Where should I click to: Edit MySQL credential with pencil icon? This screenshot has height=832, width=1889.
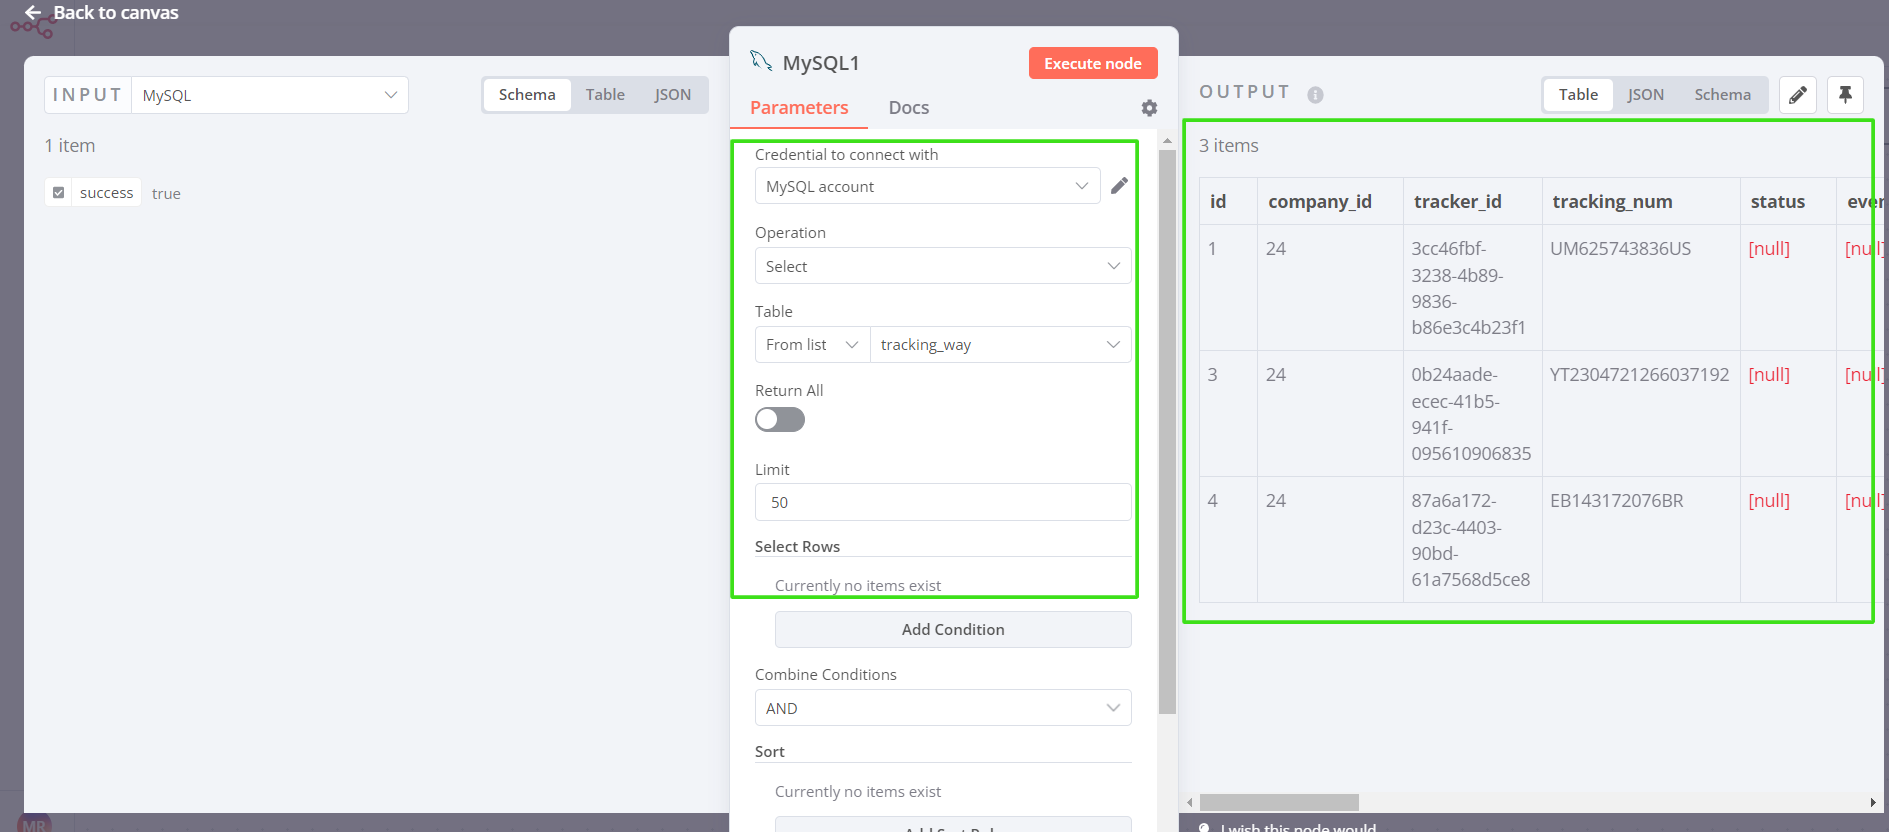pos(1119,186)
